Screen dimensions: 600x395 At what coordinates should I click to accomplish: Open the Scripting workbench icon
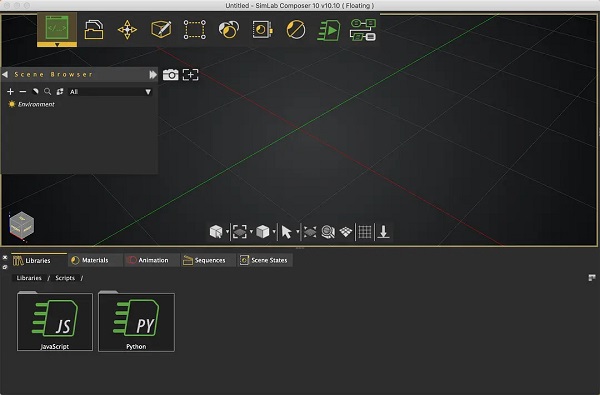tap(57, 28)
